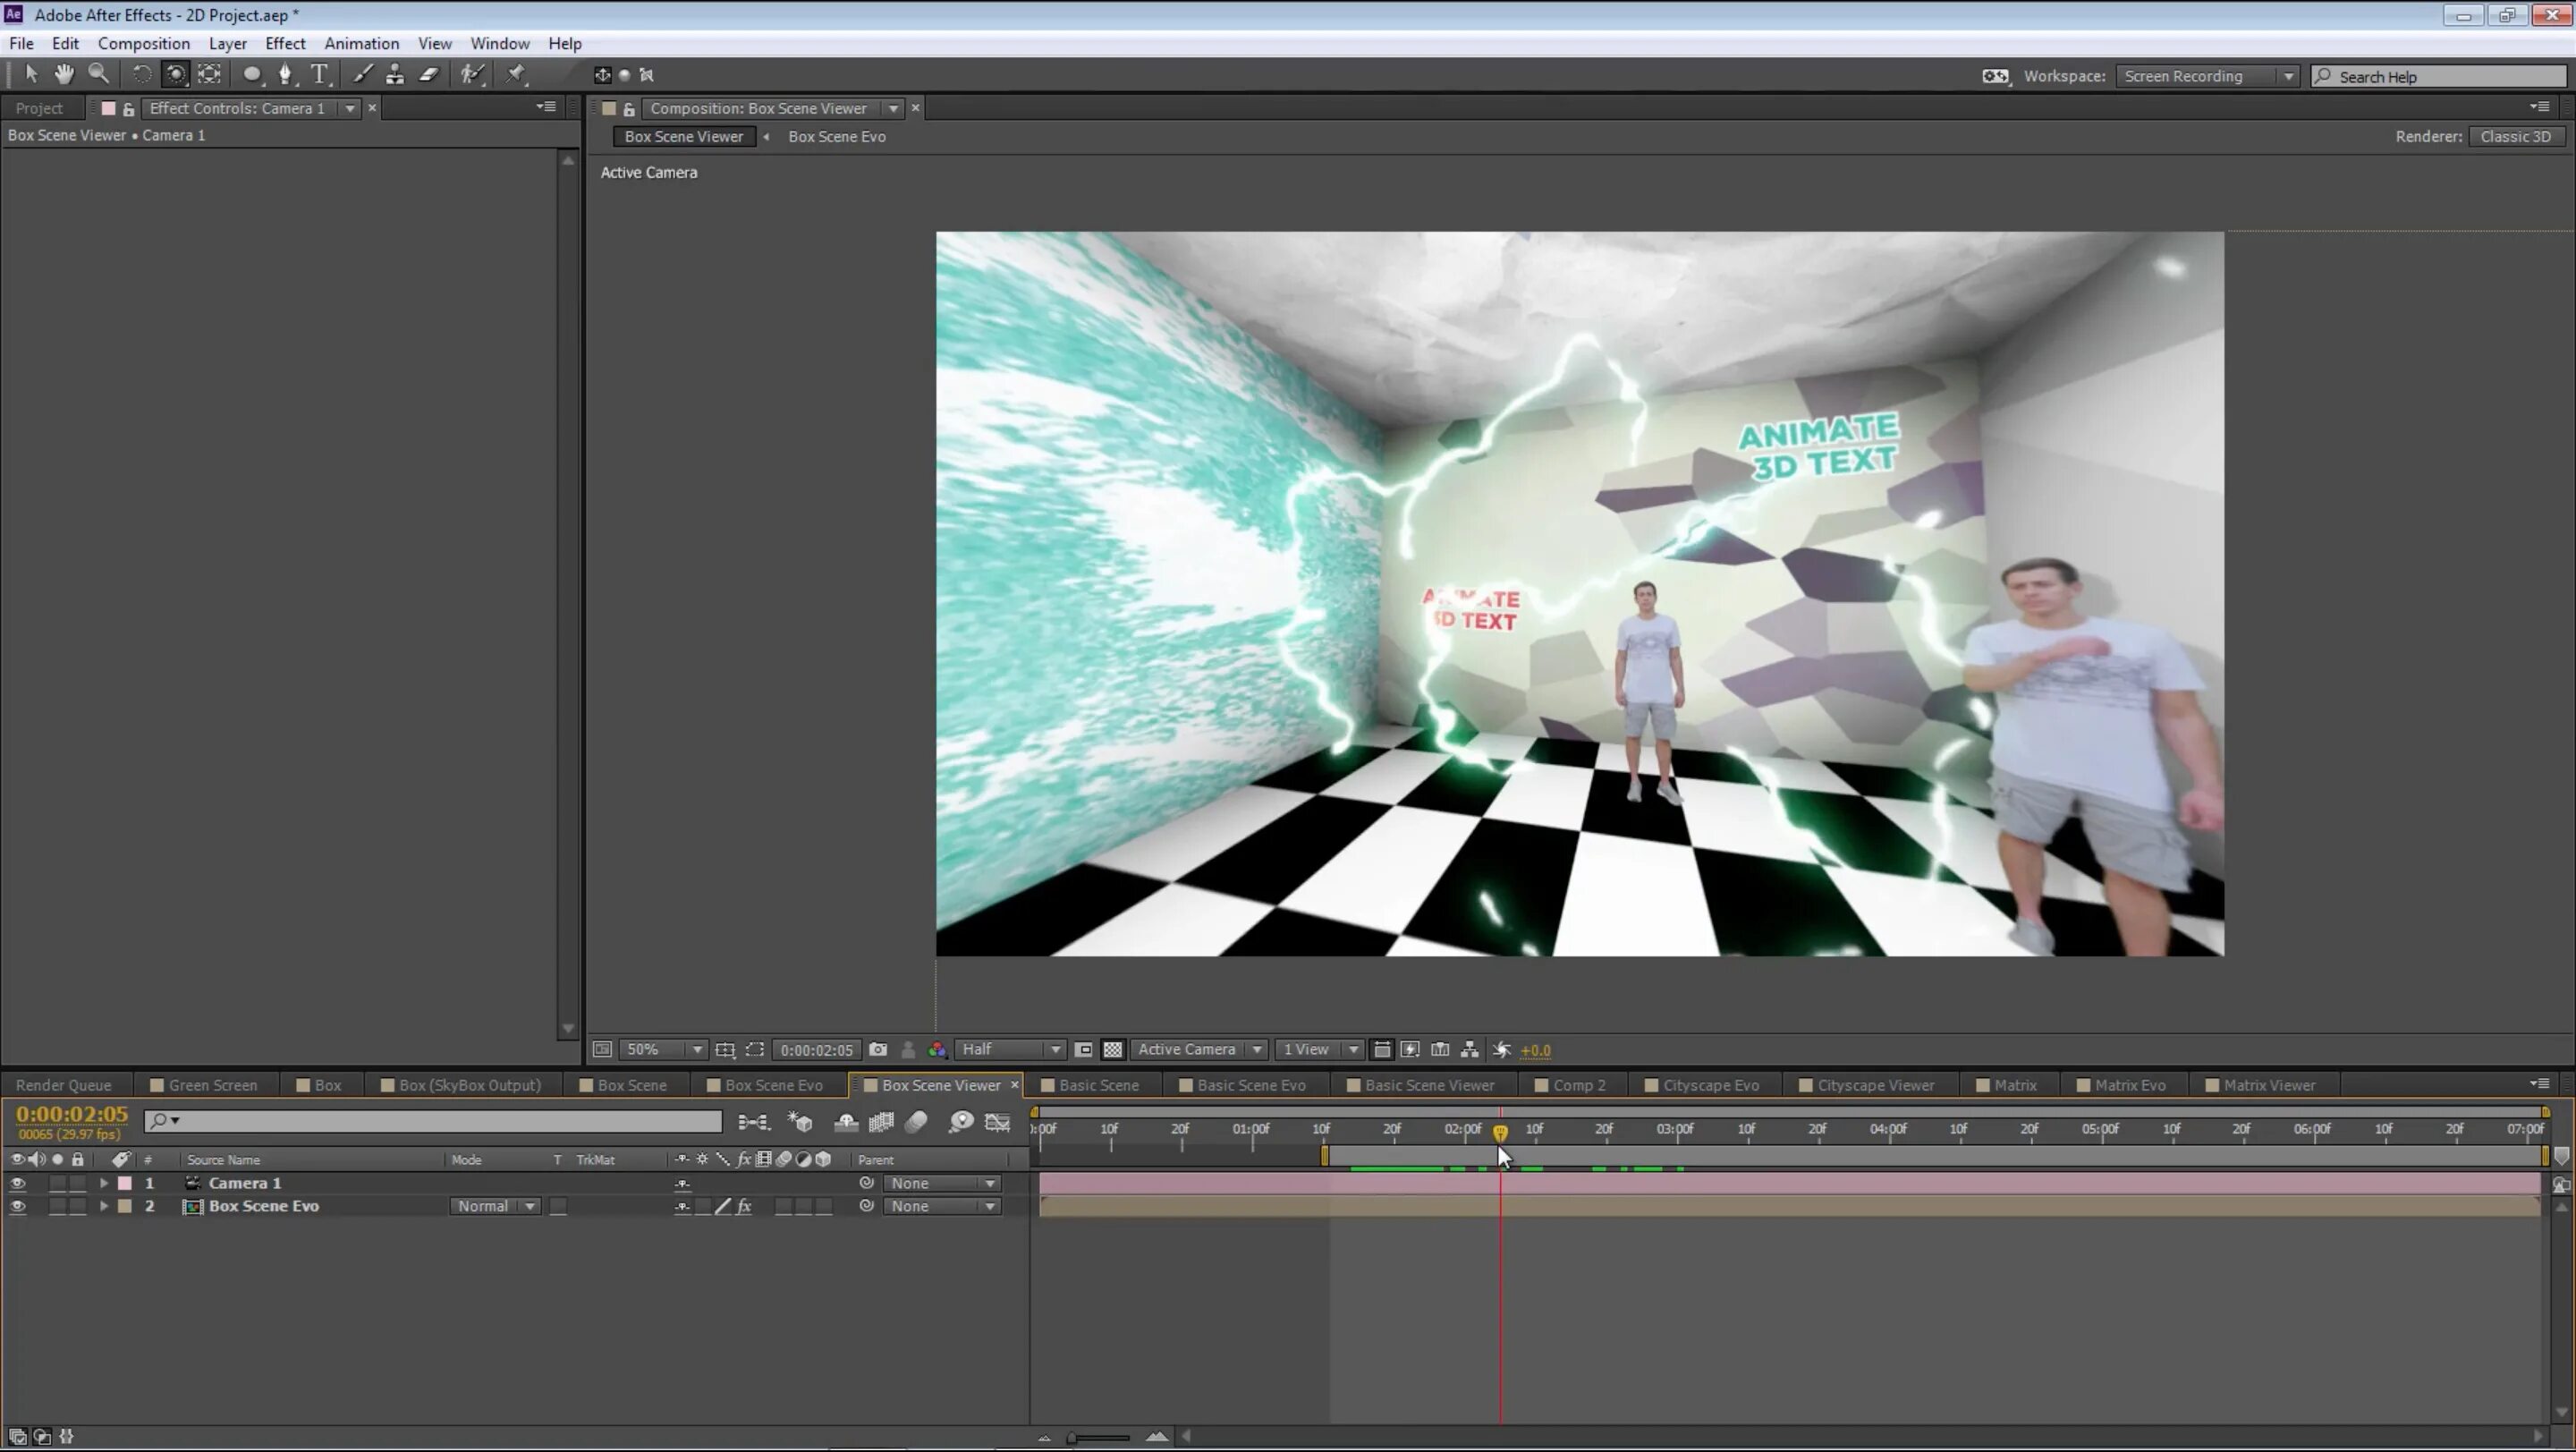Click the timeline zoom slider
The image size is (2576, 1452).
tap(1098, 1438)
